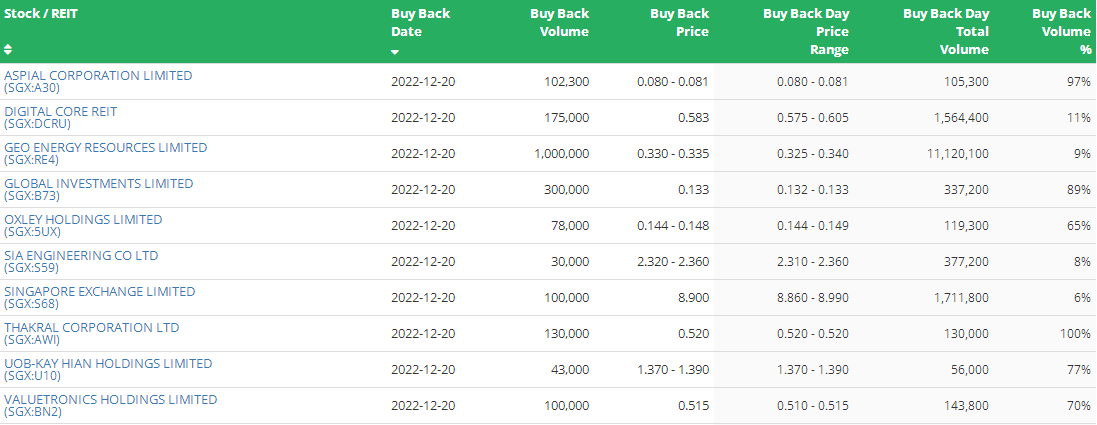Click the Stock / REIT column header

coord(41,13)
